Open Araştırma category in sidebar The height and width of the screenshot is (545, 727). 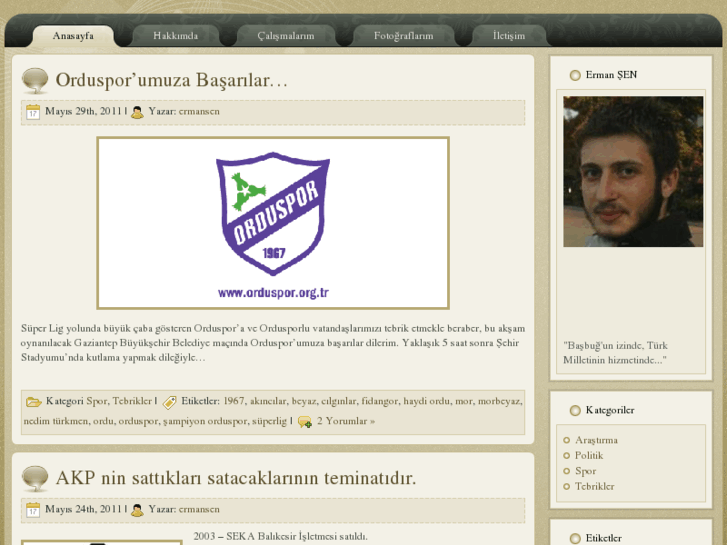(x=596, y=440)
